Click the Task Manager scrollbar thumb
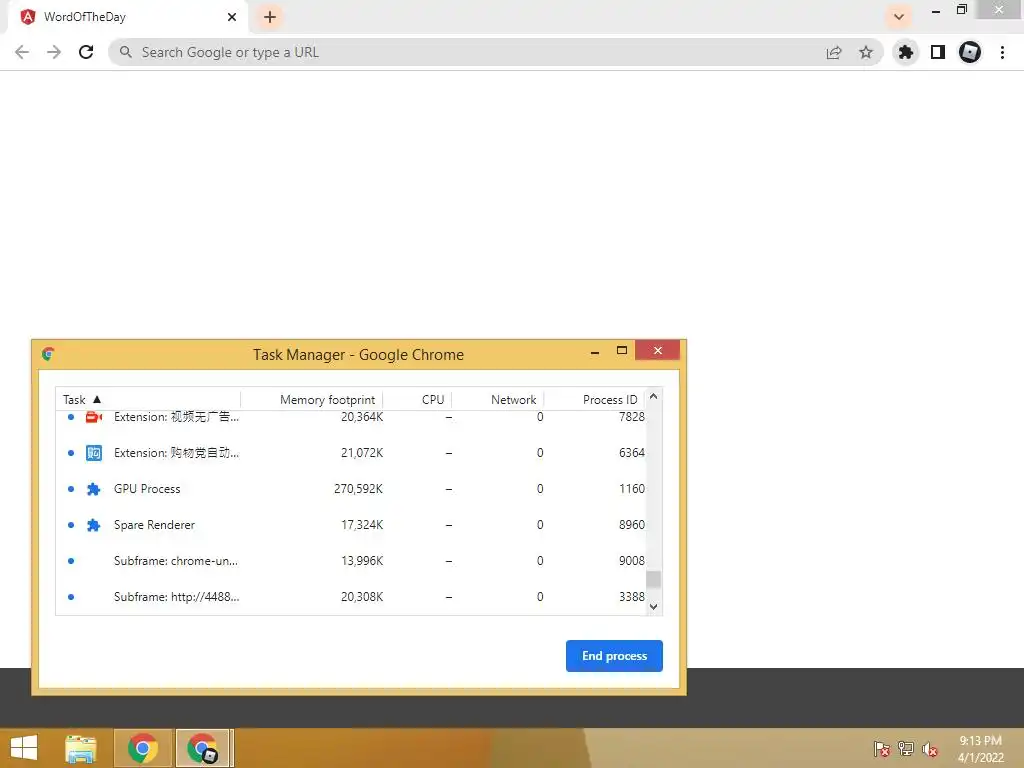This screenshot has height=768, width=1024. (654, 579)
